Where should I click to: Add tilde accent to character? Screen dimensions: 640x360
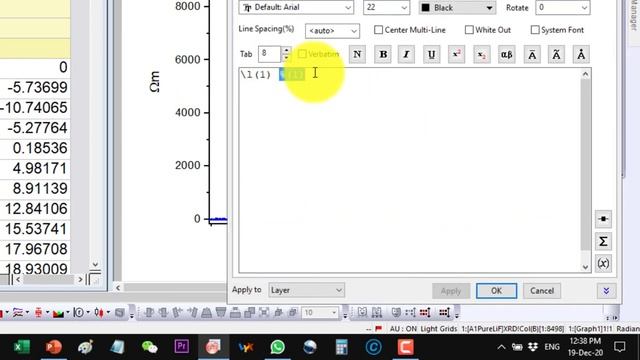[x=556, y=54]
